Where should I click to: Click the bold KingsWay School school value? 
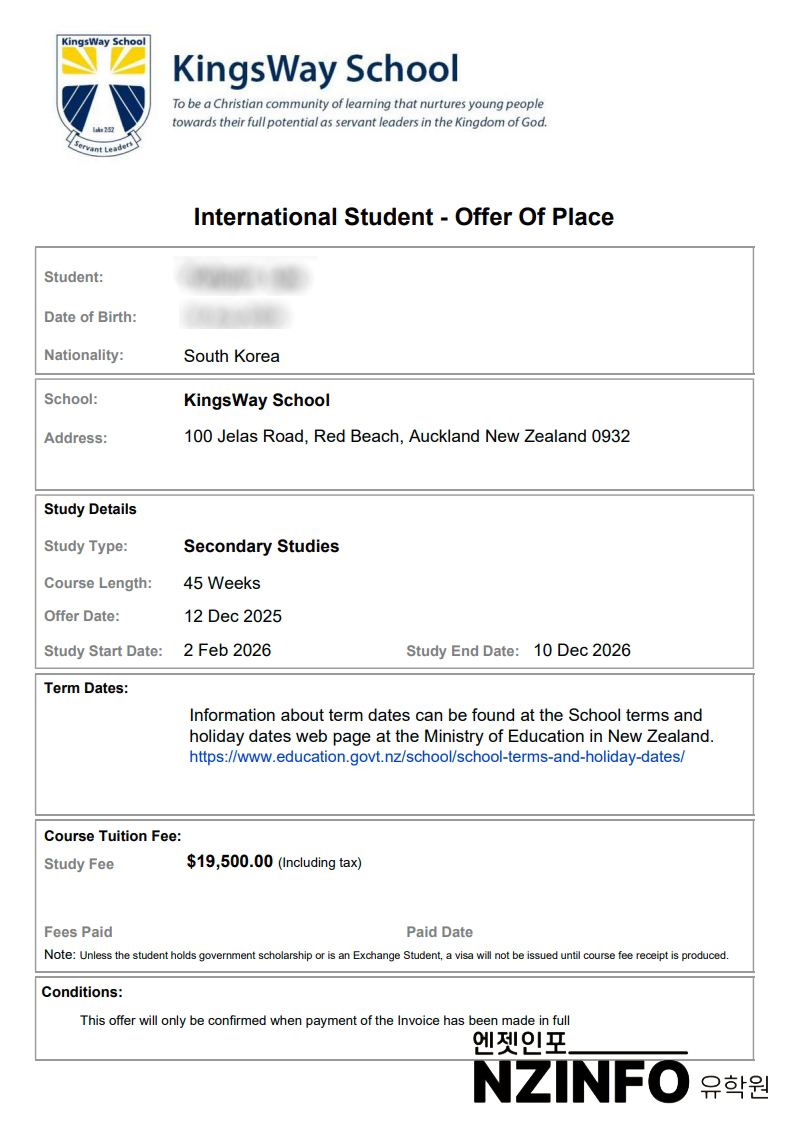[257, 400]
